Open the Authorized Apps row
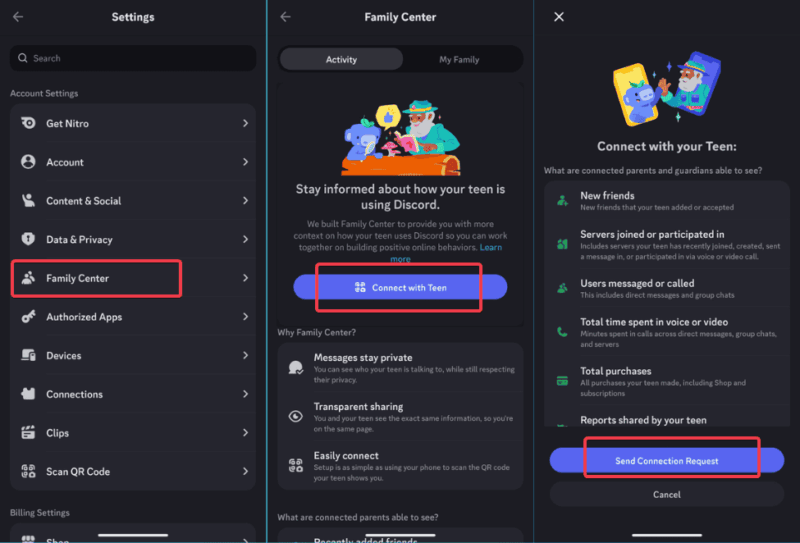 (133, 316)
